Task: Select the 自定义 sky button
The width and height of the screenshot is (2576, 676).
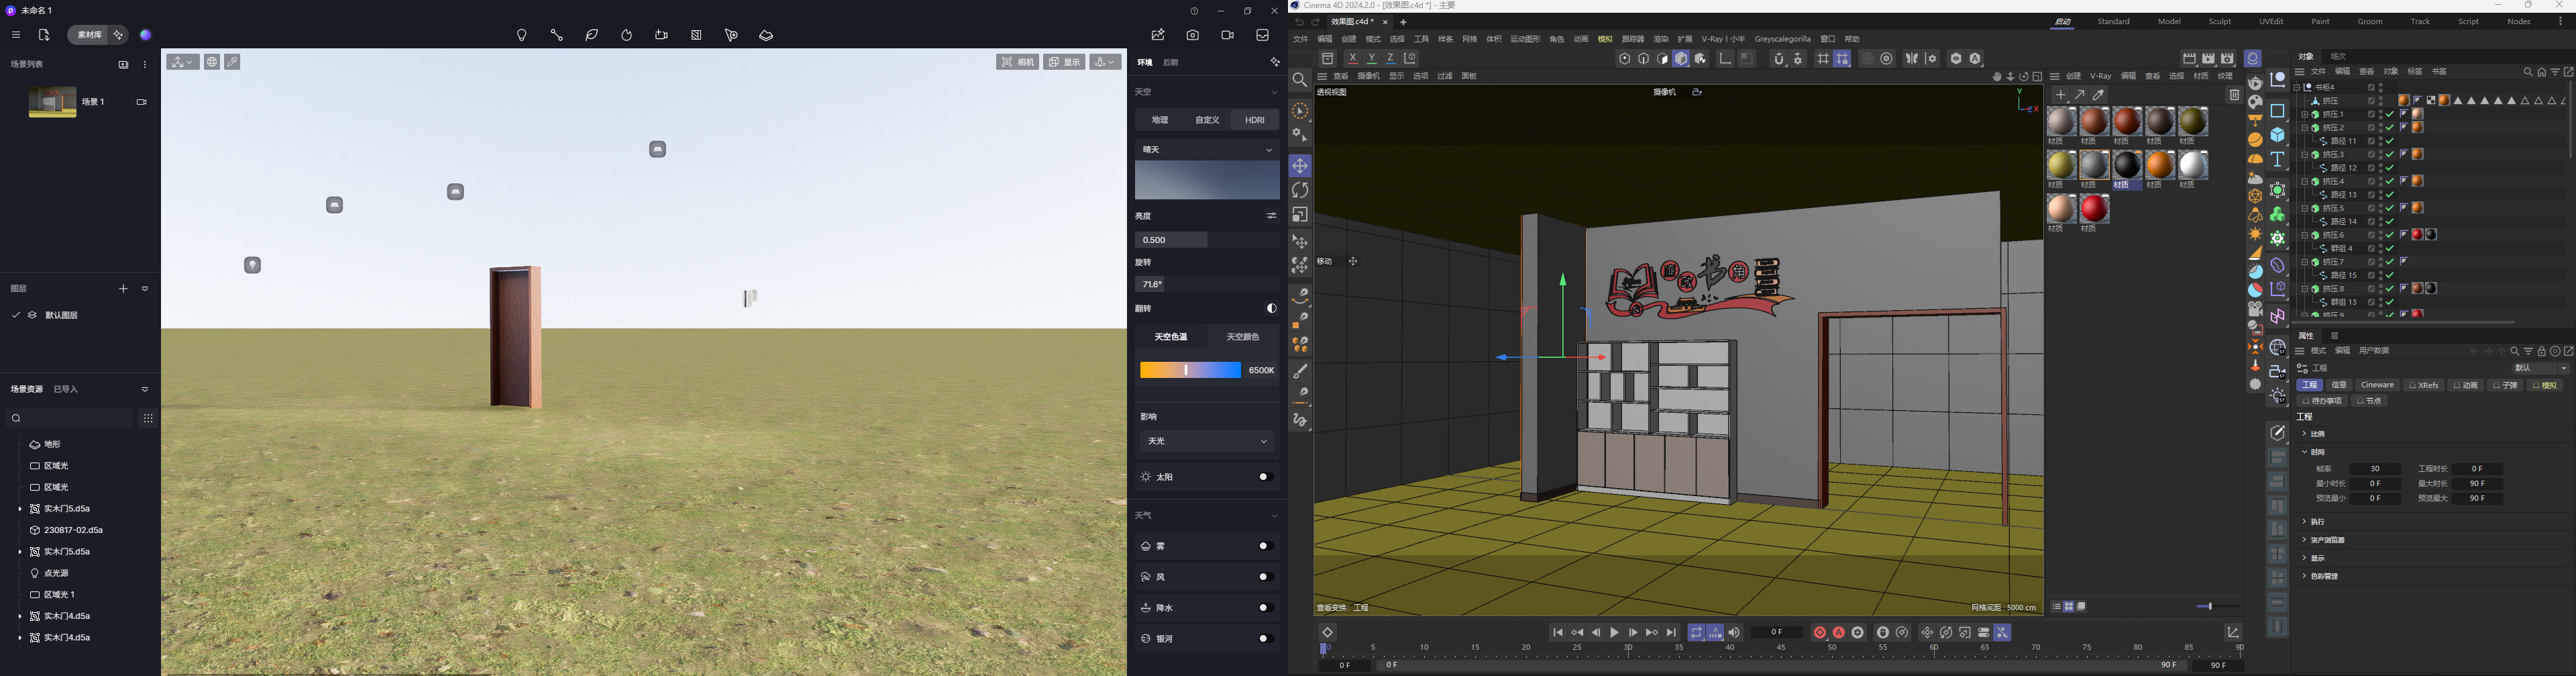Action: 1208,120
